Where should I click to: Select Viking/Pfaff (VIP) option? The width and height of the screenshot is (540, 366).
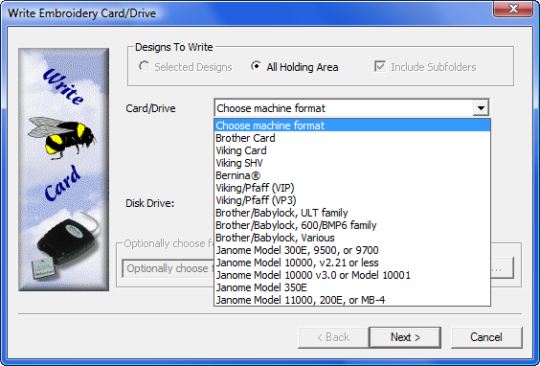click(352, 188)
